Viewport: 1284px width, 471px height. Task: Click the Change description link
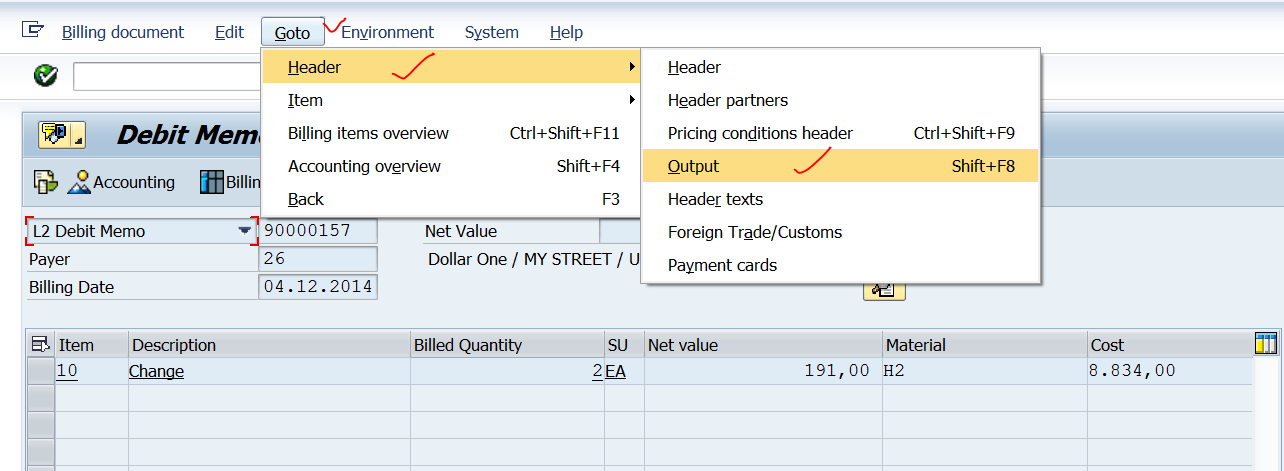tap(156, 371)
